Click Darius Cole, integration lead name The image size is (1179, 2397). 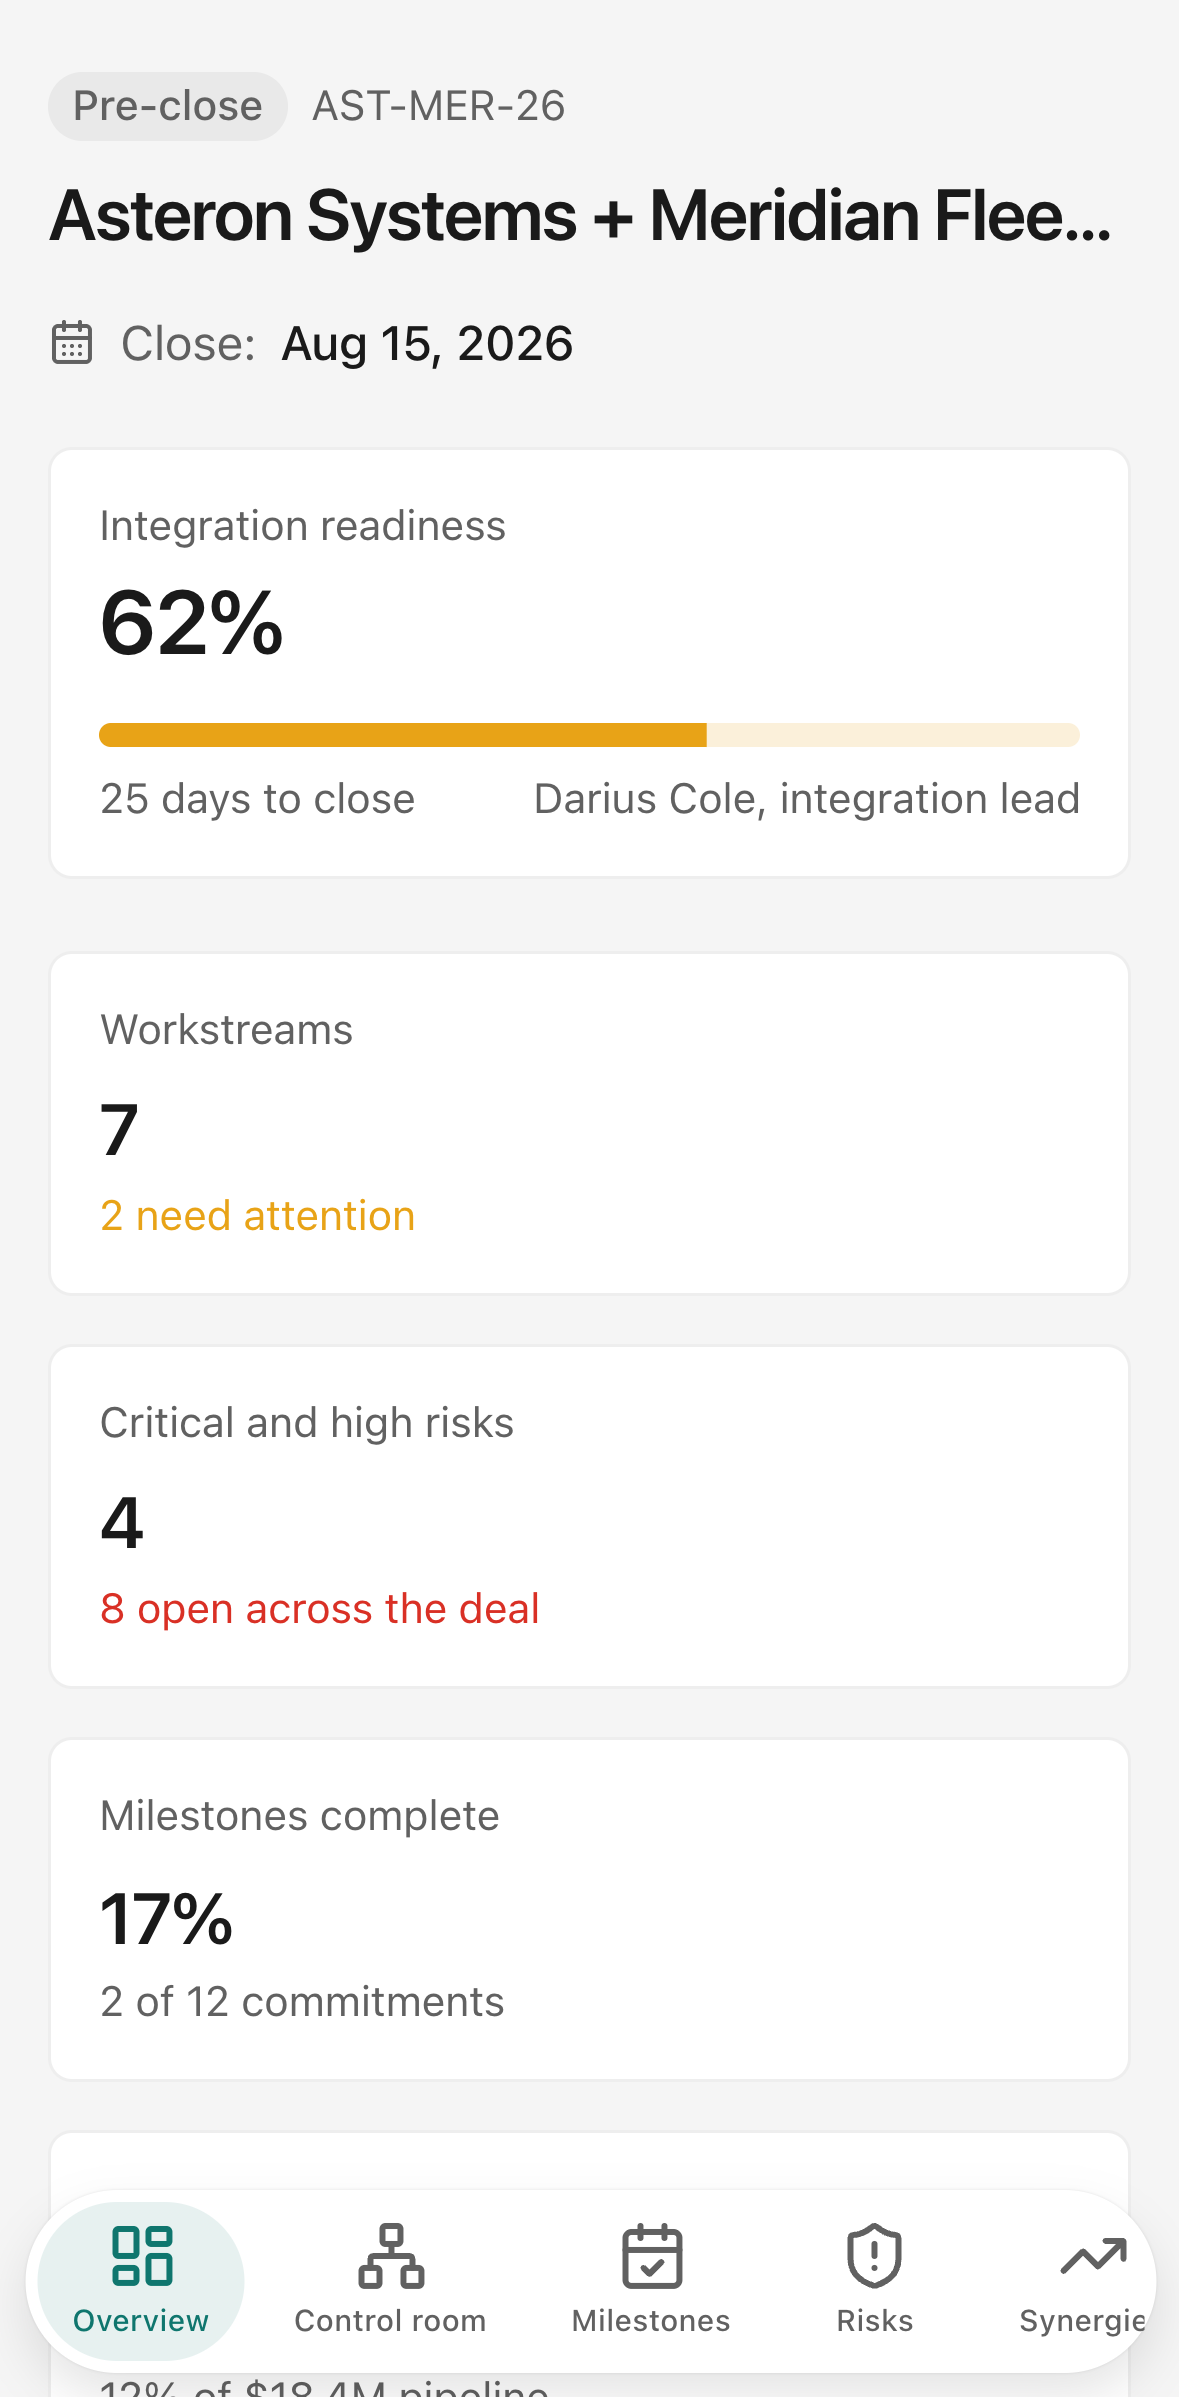click(807, 799)
